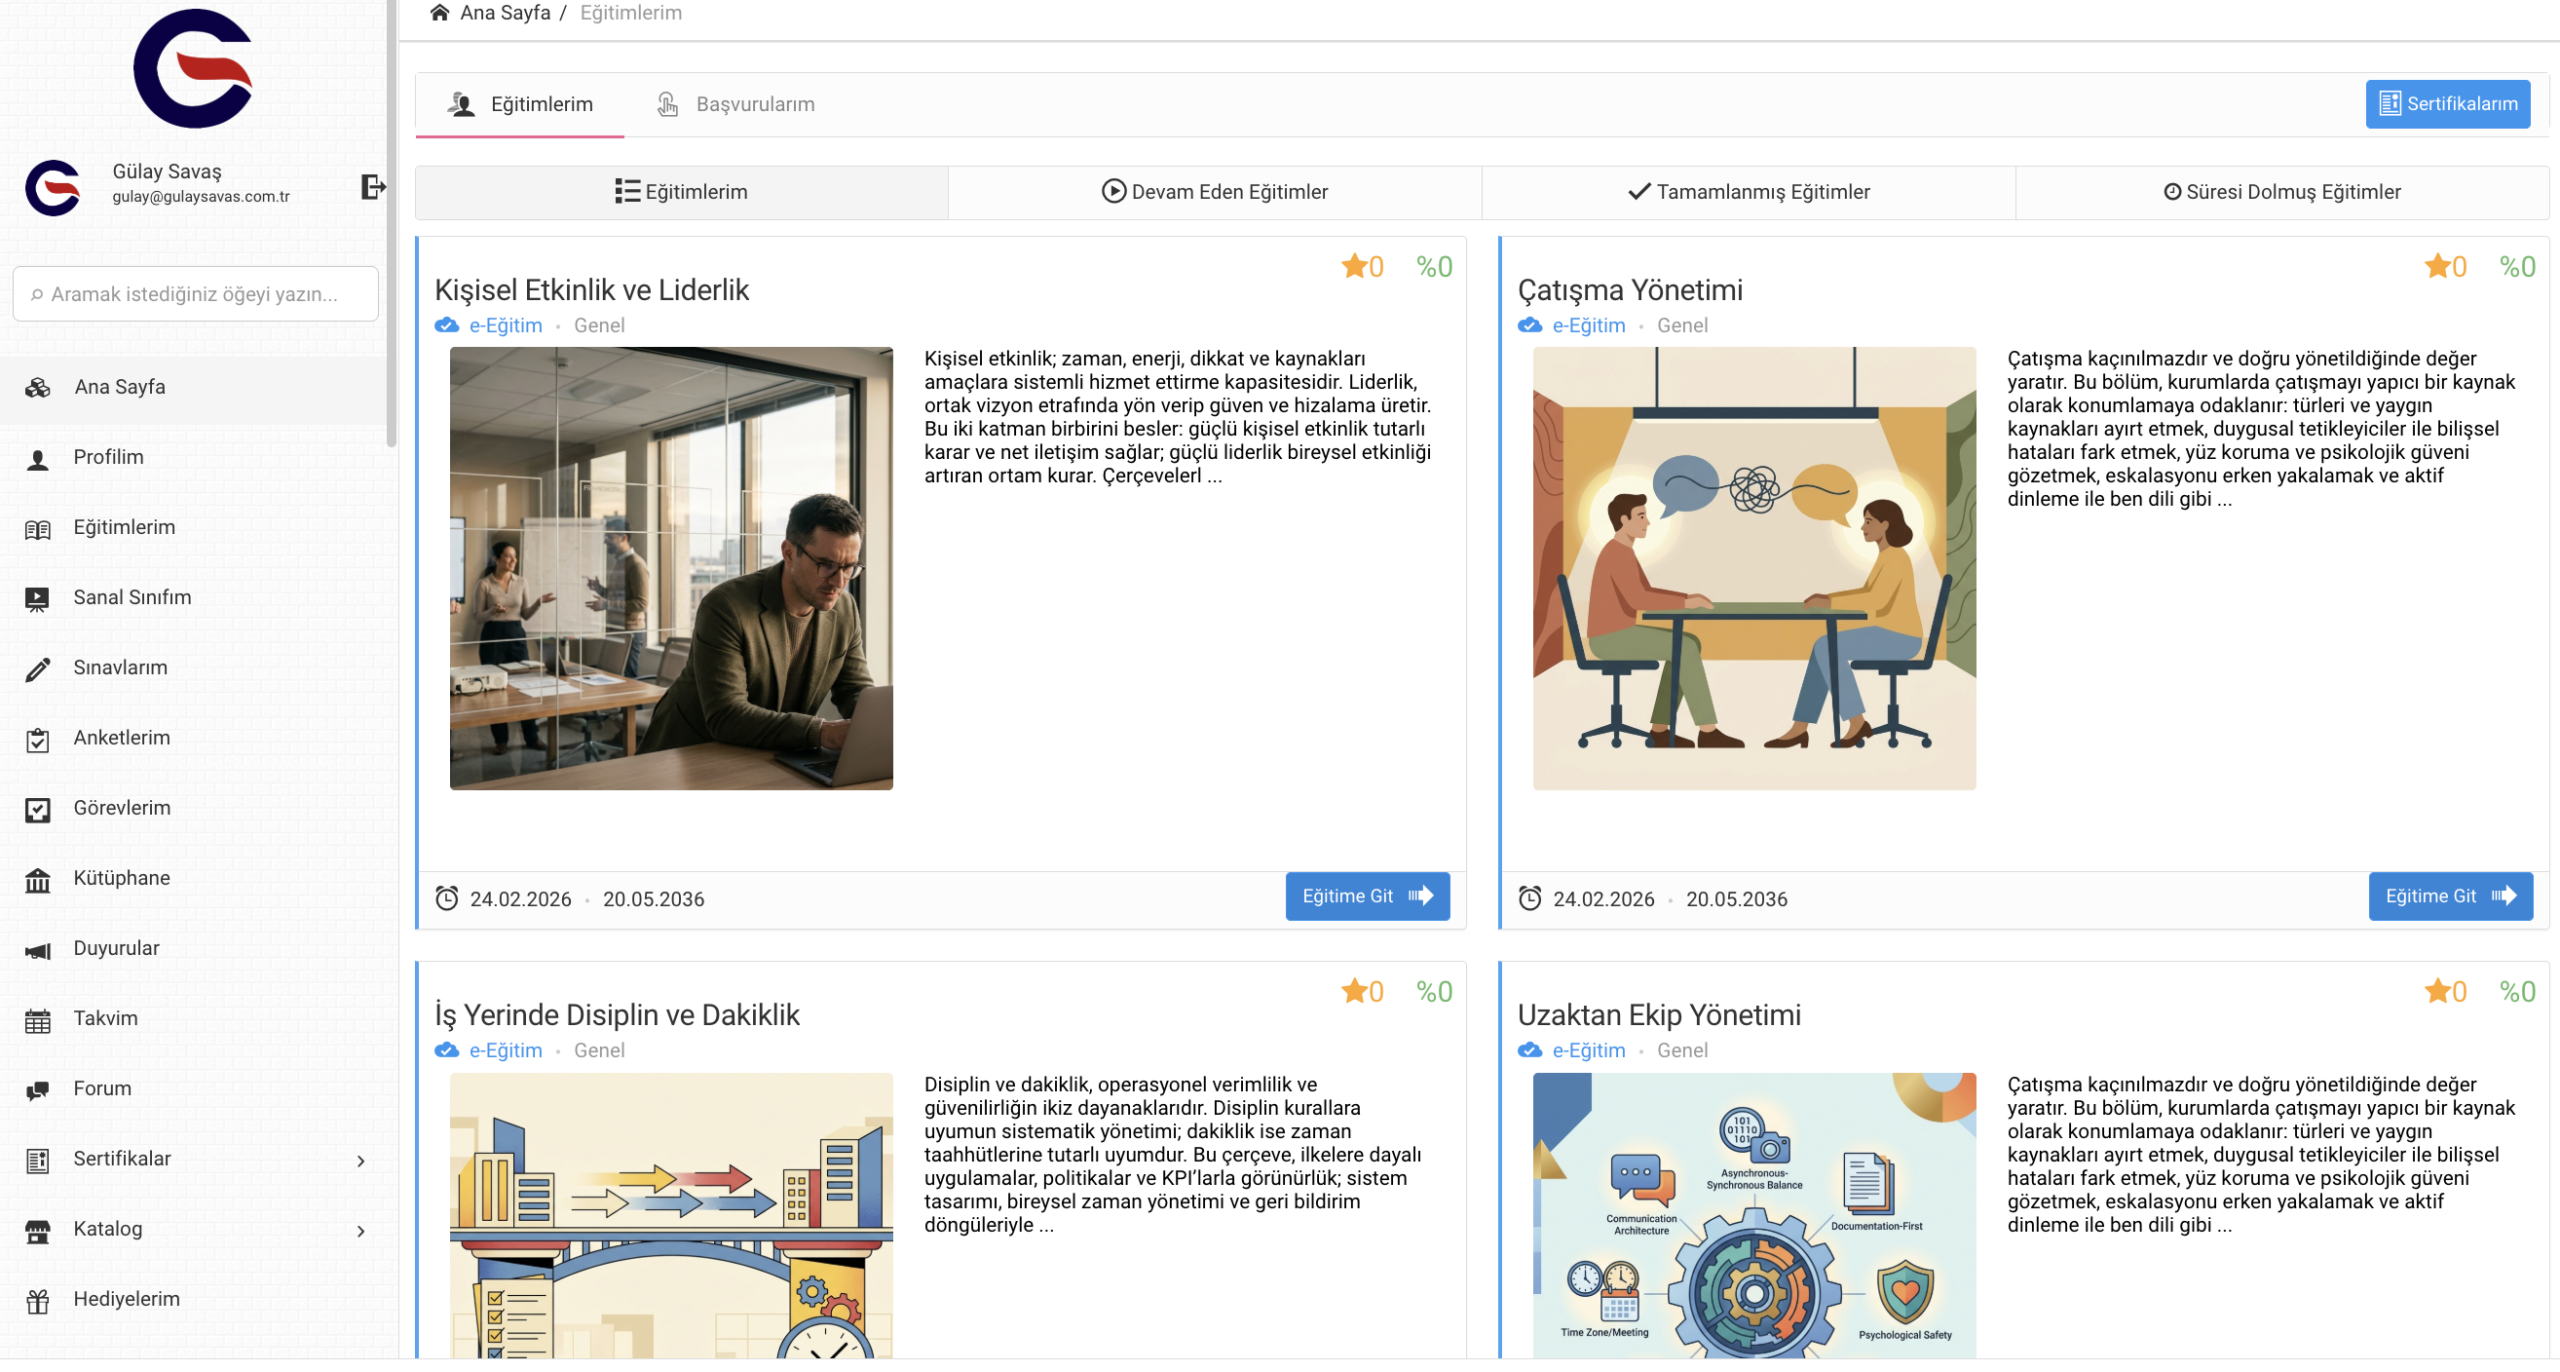Click the user avatar logo beside Gülay Savaş
2560x1372 pixels.
point(53,187)
